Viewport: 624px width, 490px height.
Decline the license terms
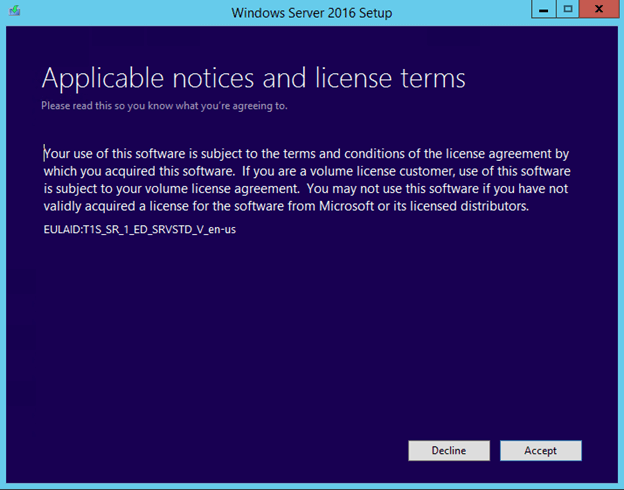(449, 451)
